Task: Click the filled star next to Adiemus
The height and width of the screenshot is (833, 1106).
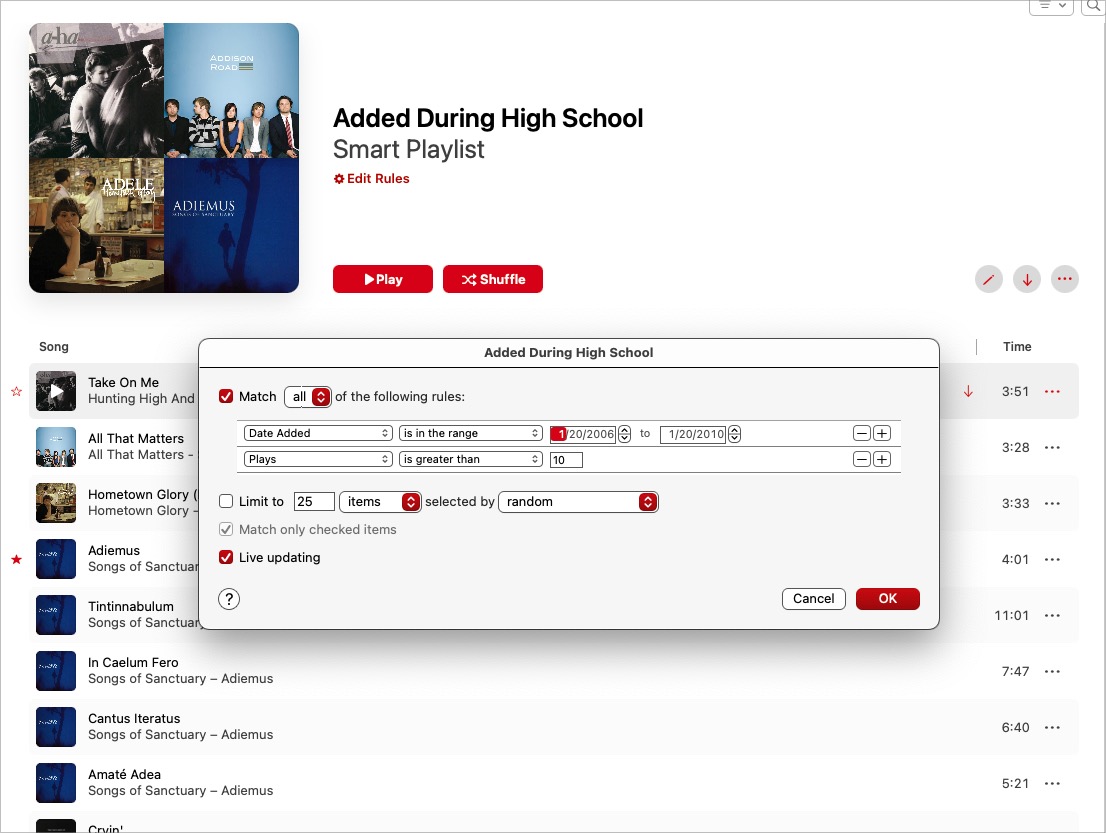Action: point(16,559)
